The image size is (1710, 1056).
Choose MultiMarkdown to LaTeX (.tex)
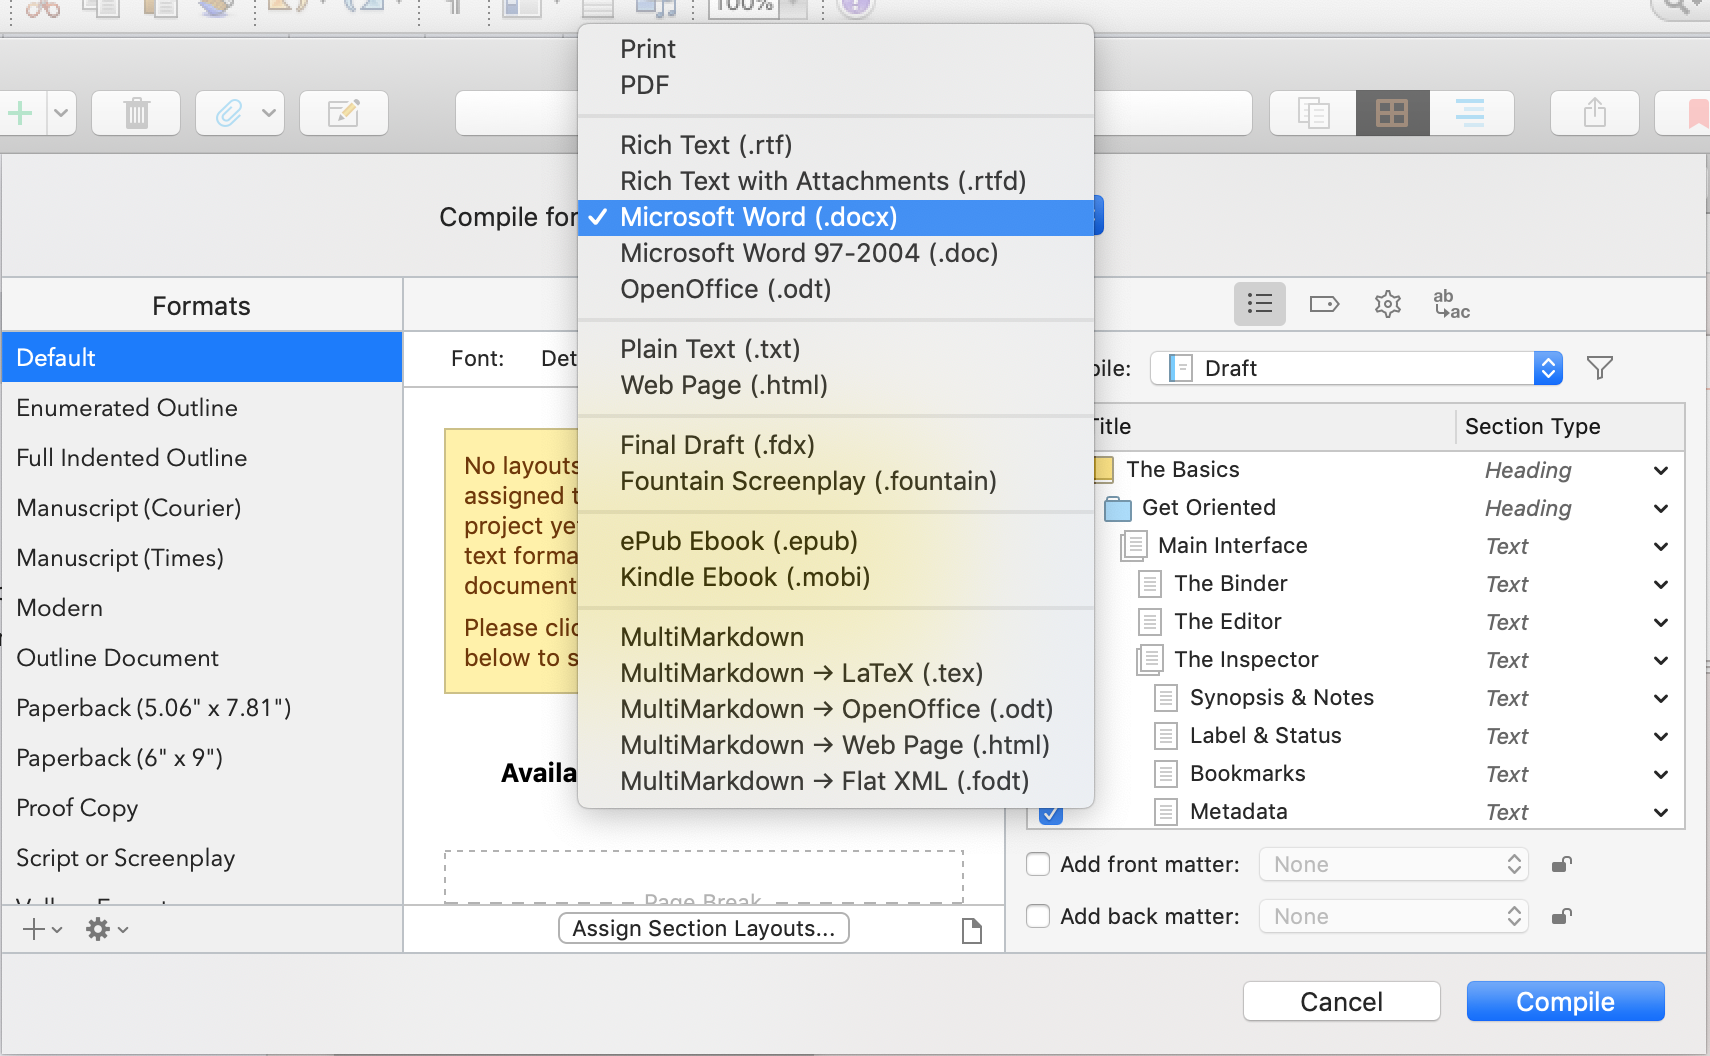tap(836, 673)
